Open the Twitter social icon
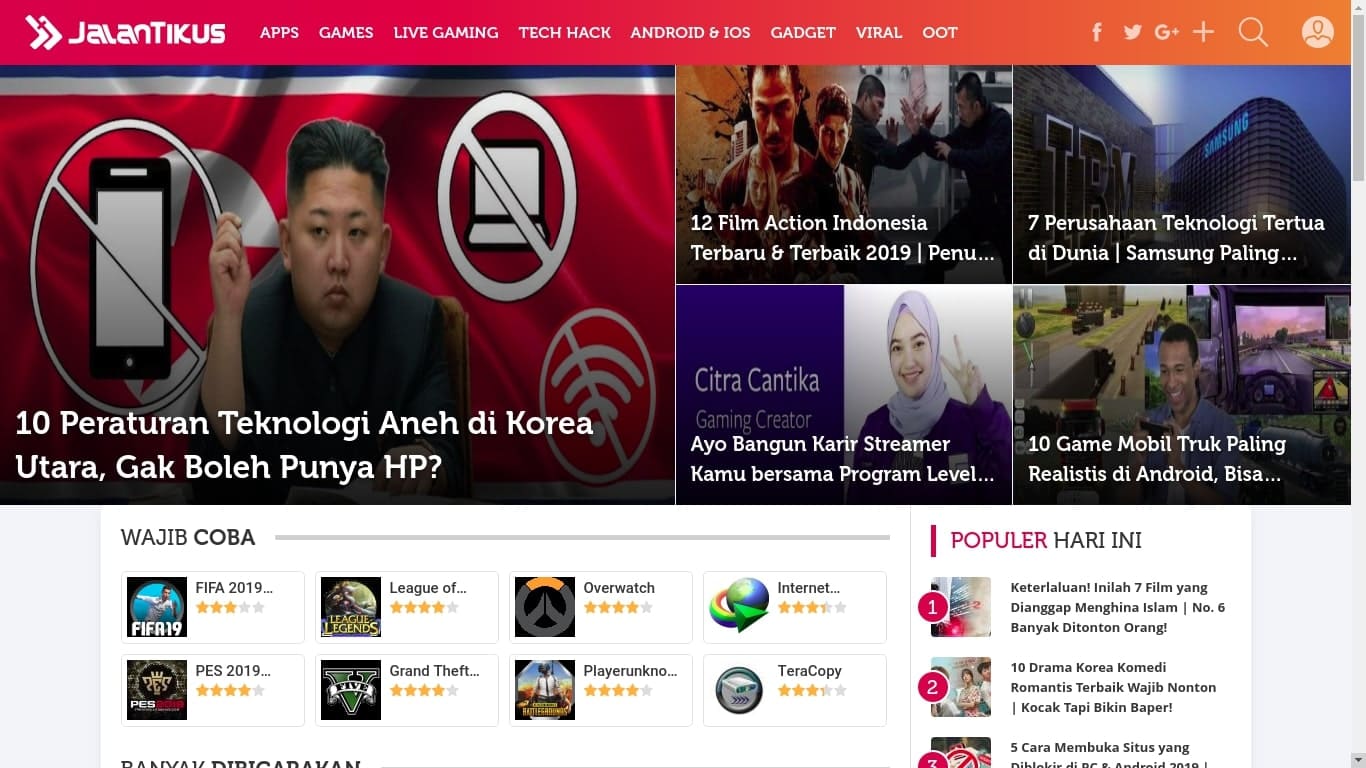The height and width of the screenshot is (768, 1366). coord(1132,32)
